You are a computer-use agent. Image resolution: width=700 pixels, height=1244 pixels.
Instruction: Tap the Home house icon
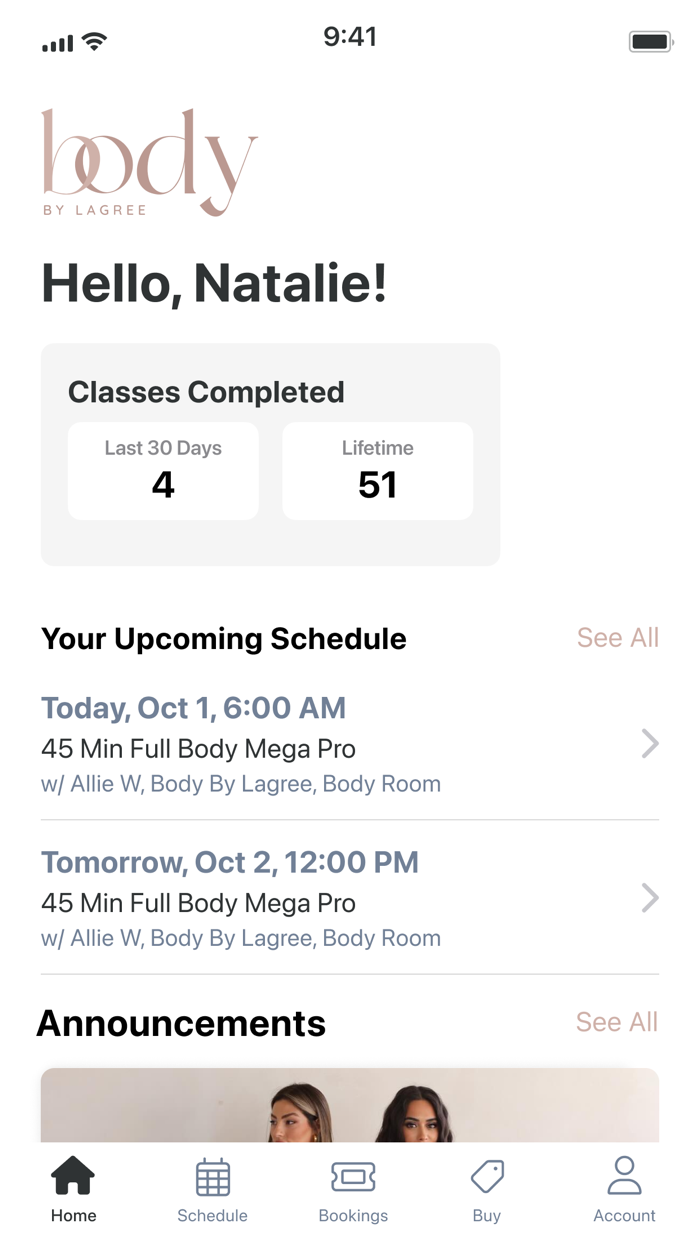coord(73,1176)
